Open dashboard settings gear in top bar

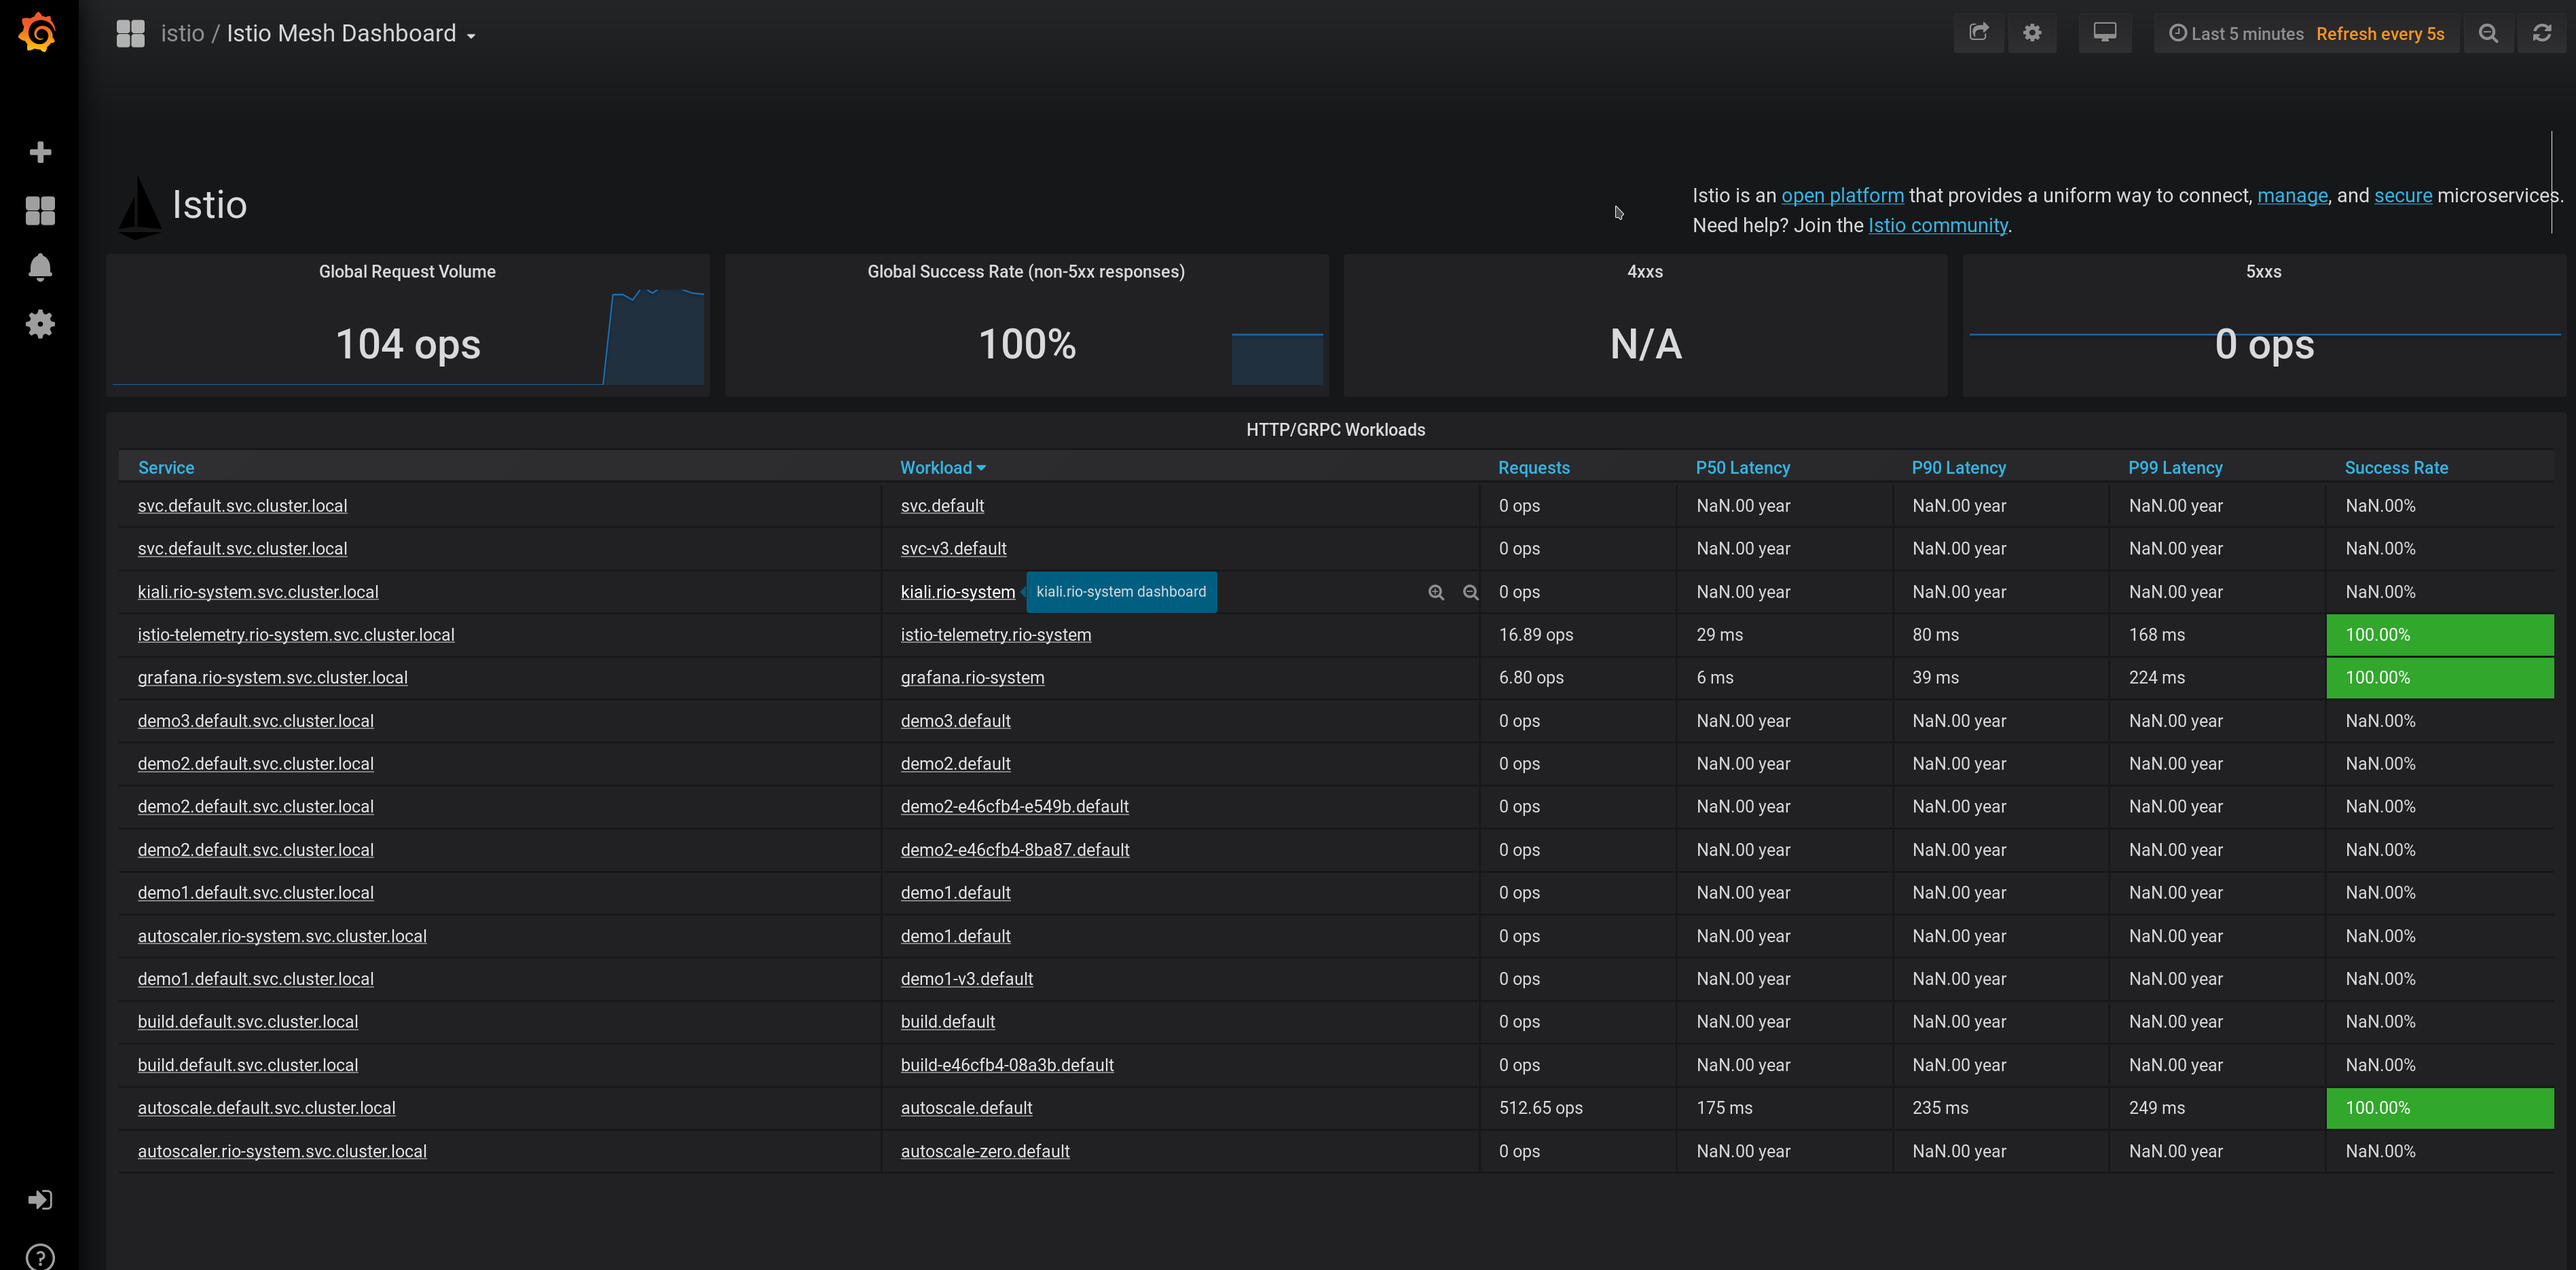[2031, 33]
